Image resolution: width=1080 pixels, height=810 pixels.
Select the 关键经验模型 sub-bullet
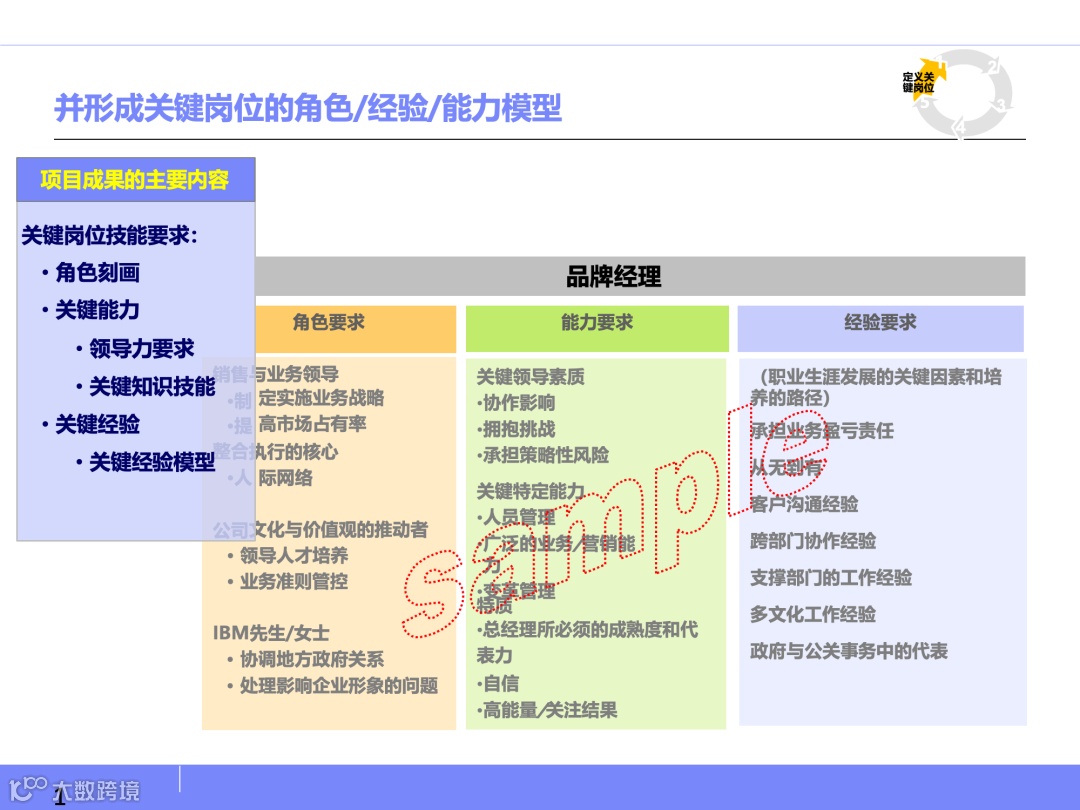pos(152,462)
